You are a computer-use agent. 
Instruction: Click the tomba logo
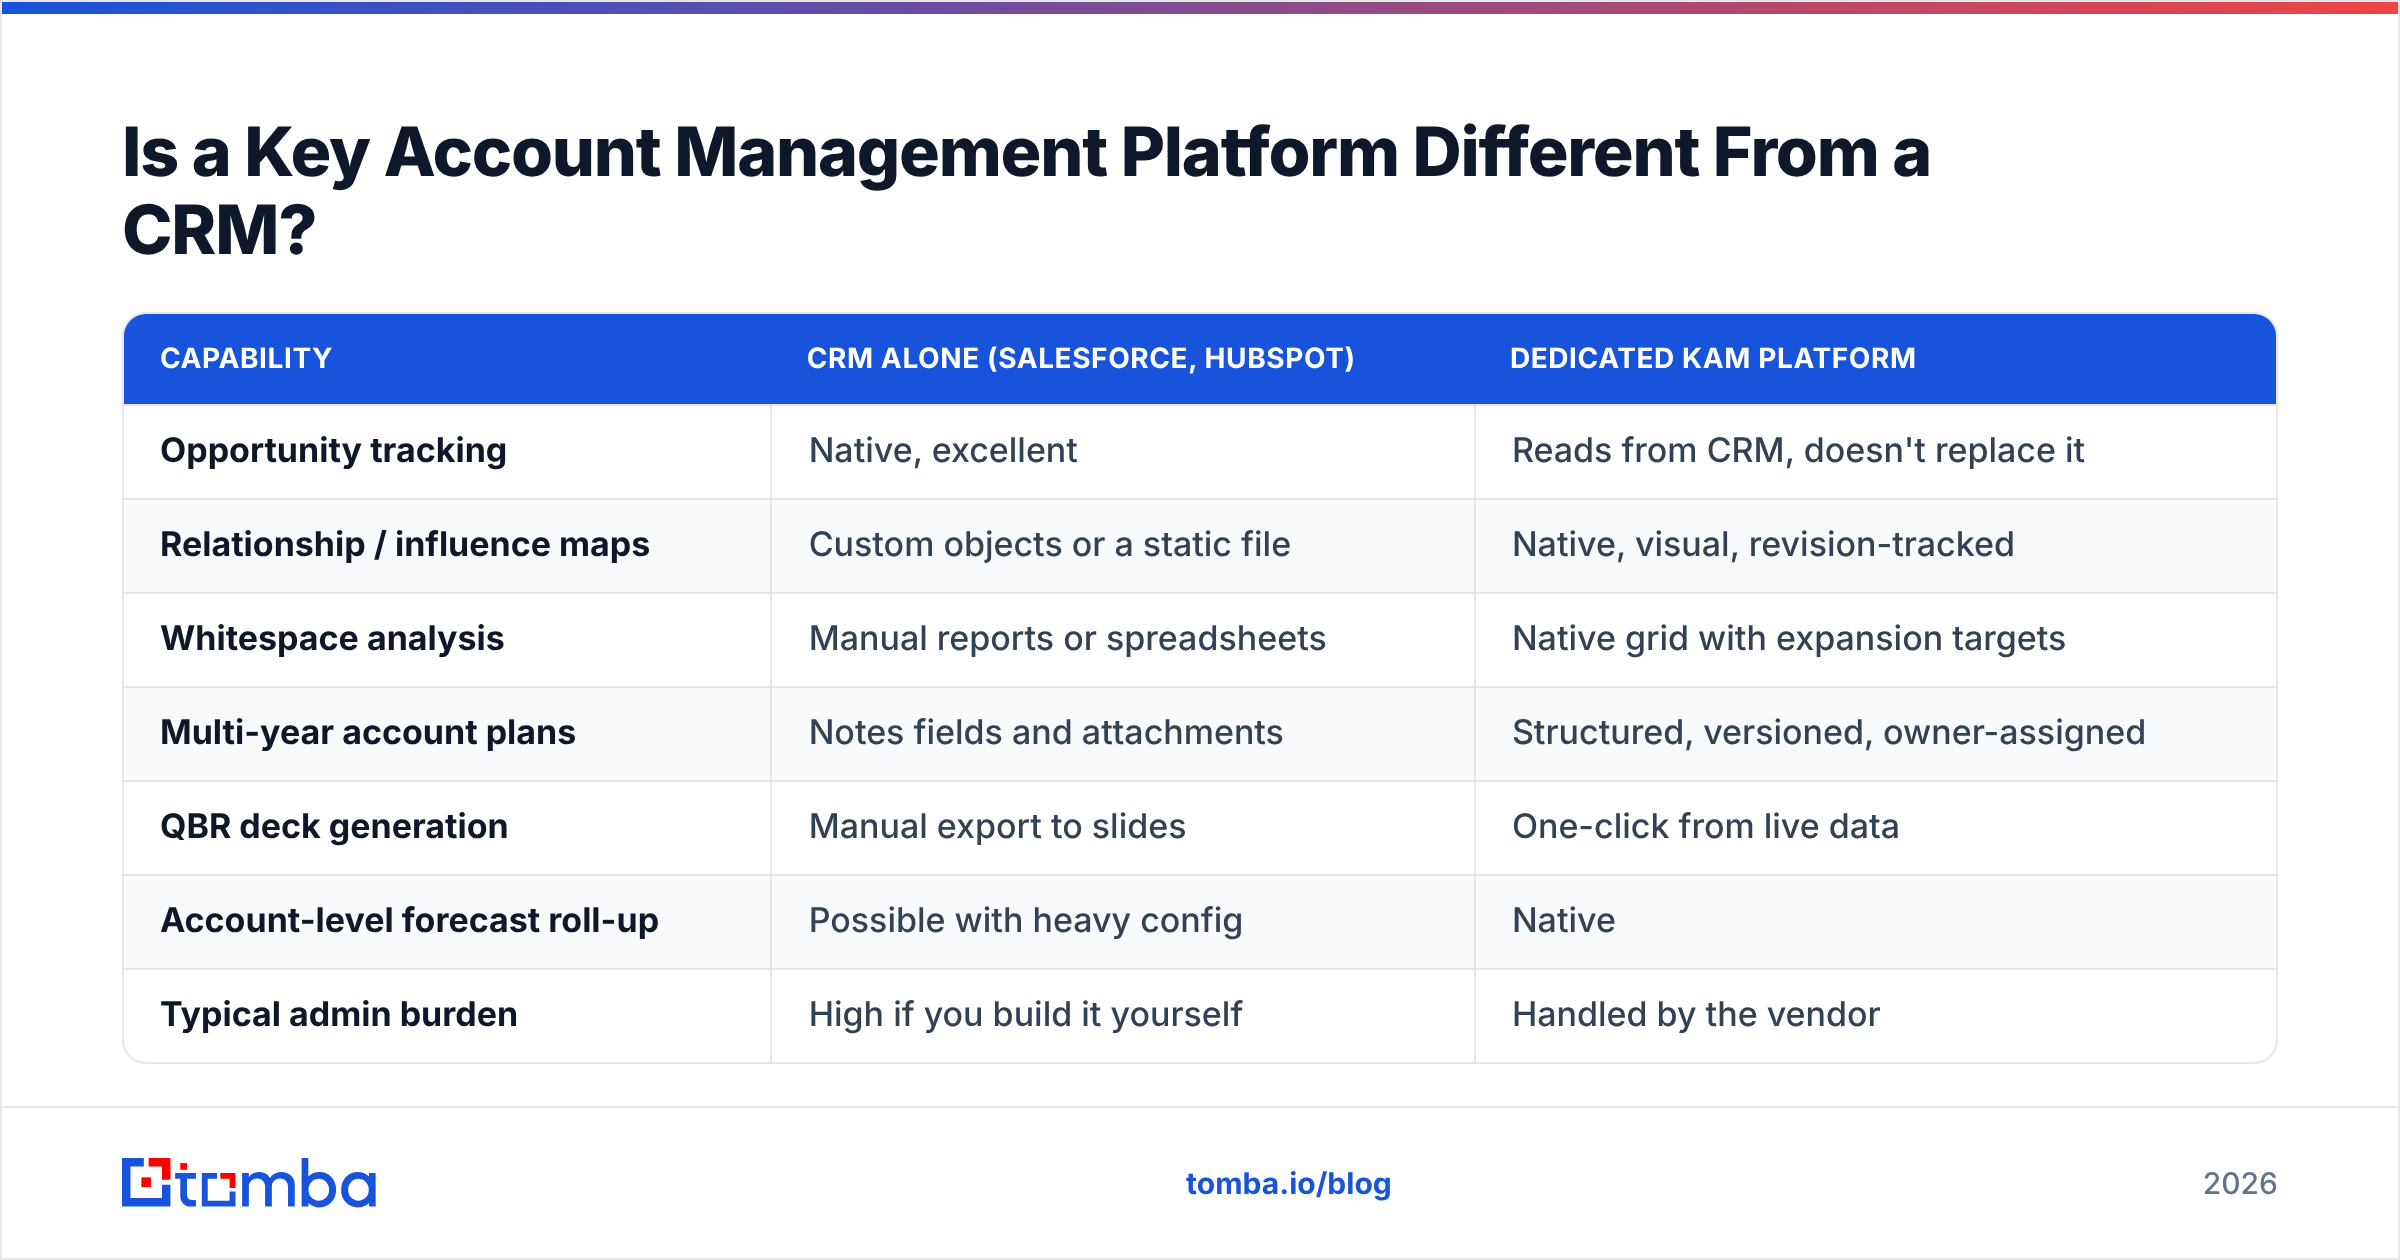click(x=249, y=1183)
